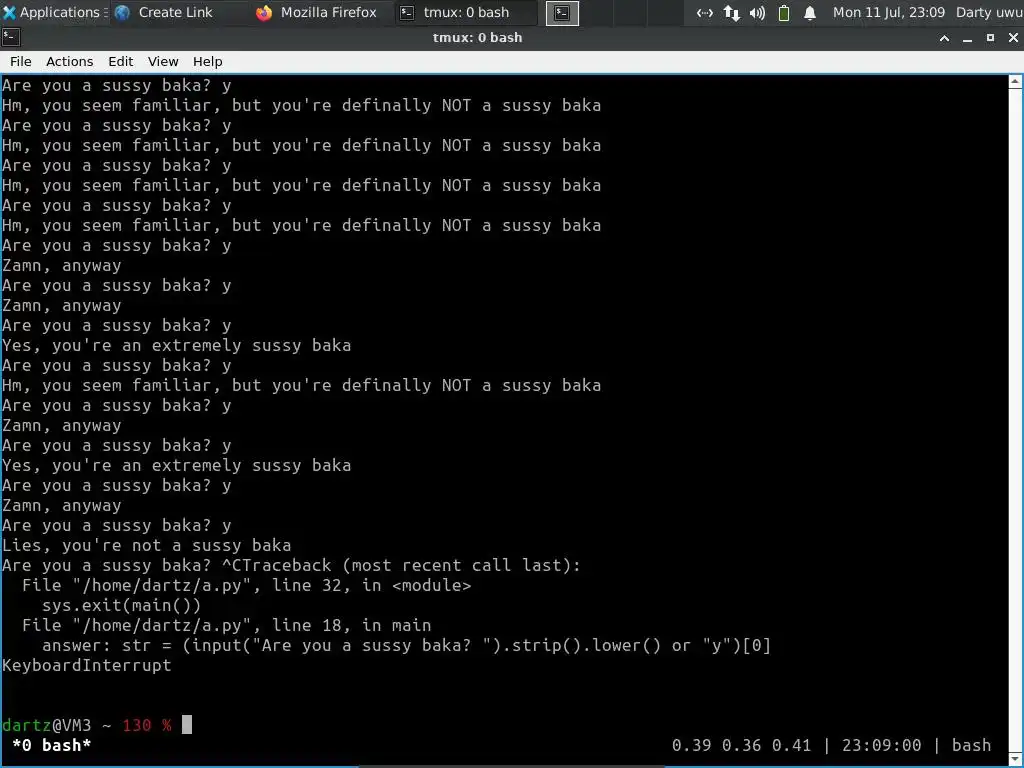This screenshot has height=768, width=1024.
Task: Open the View menu
Action: (x=163, y=61)
